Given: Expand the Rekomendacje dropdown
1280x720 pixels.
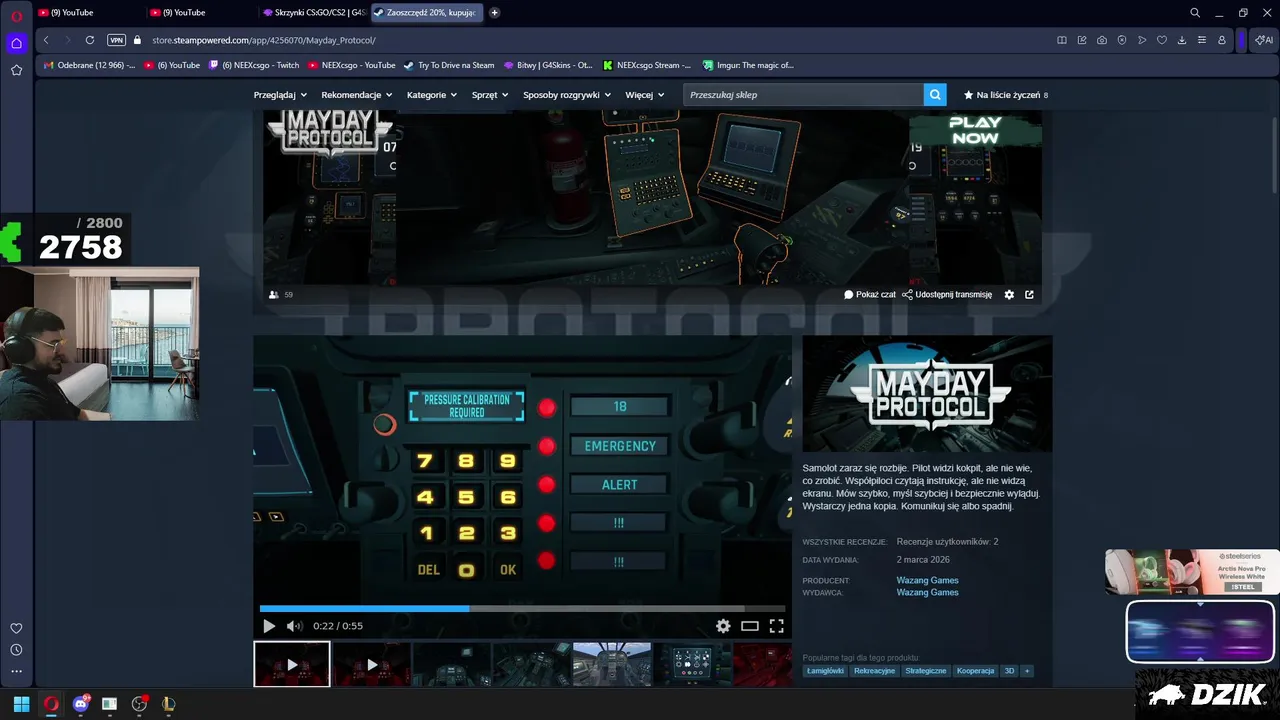Looking at the screenshot, I should coord(357,95).
